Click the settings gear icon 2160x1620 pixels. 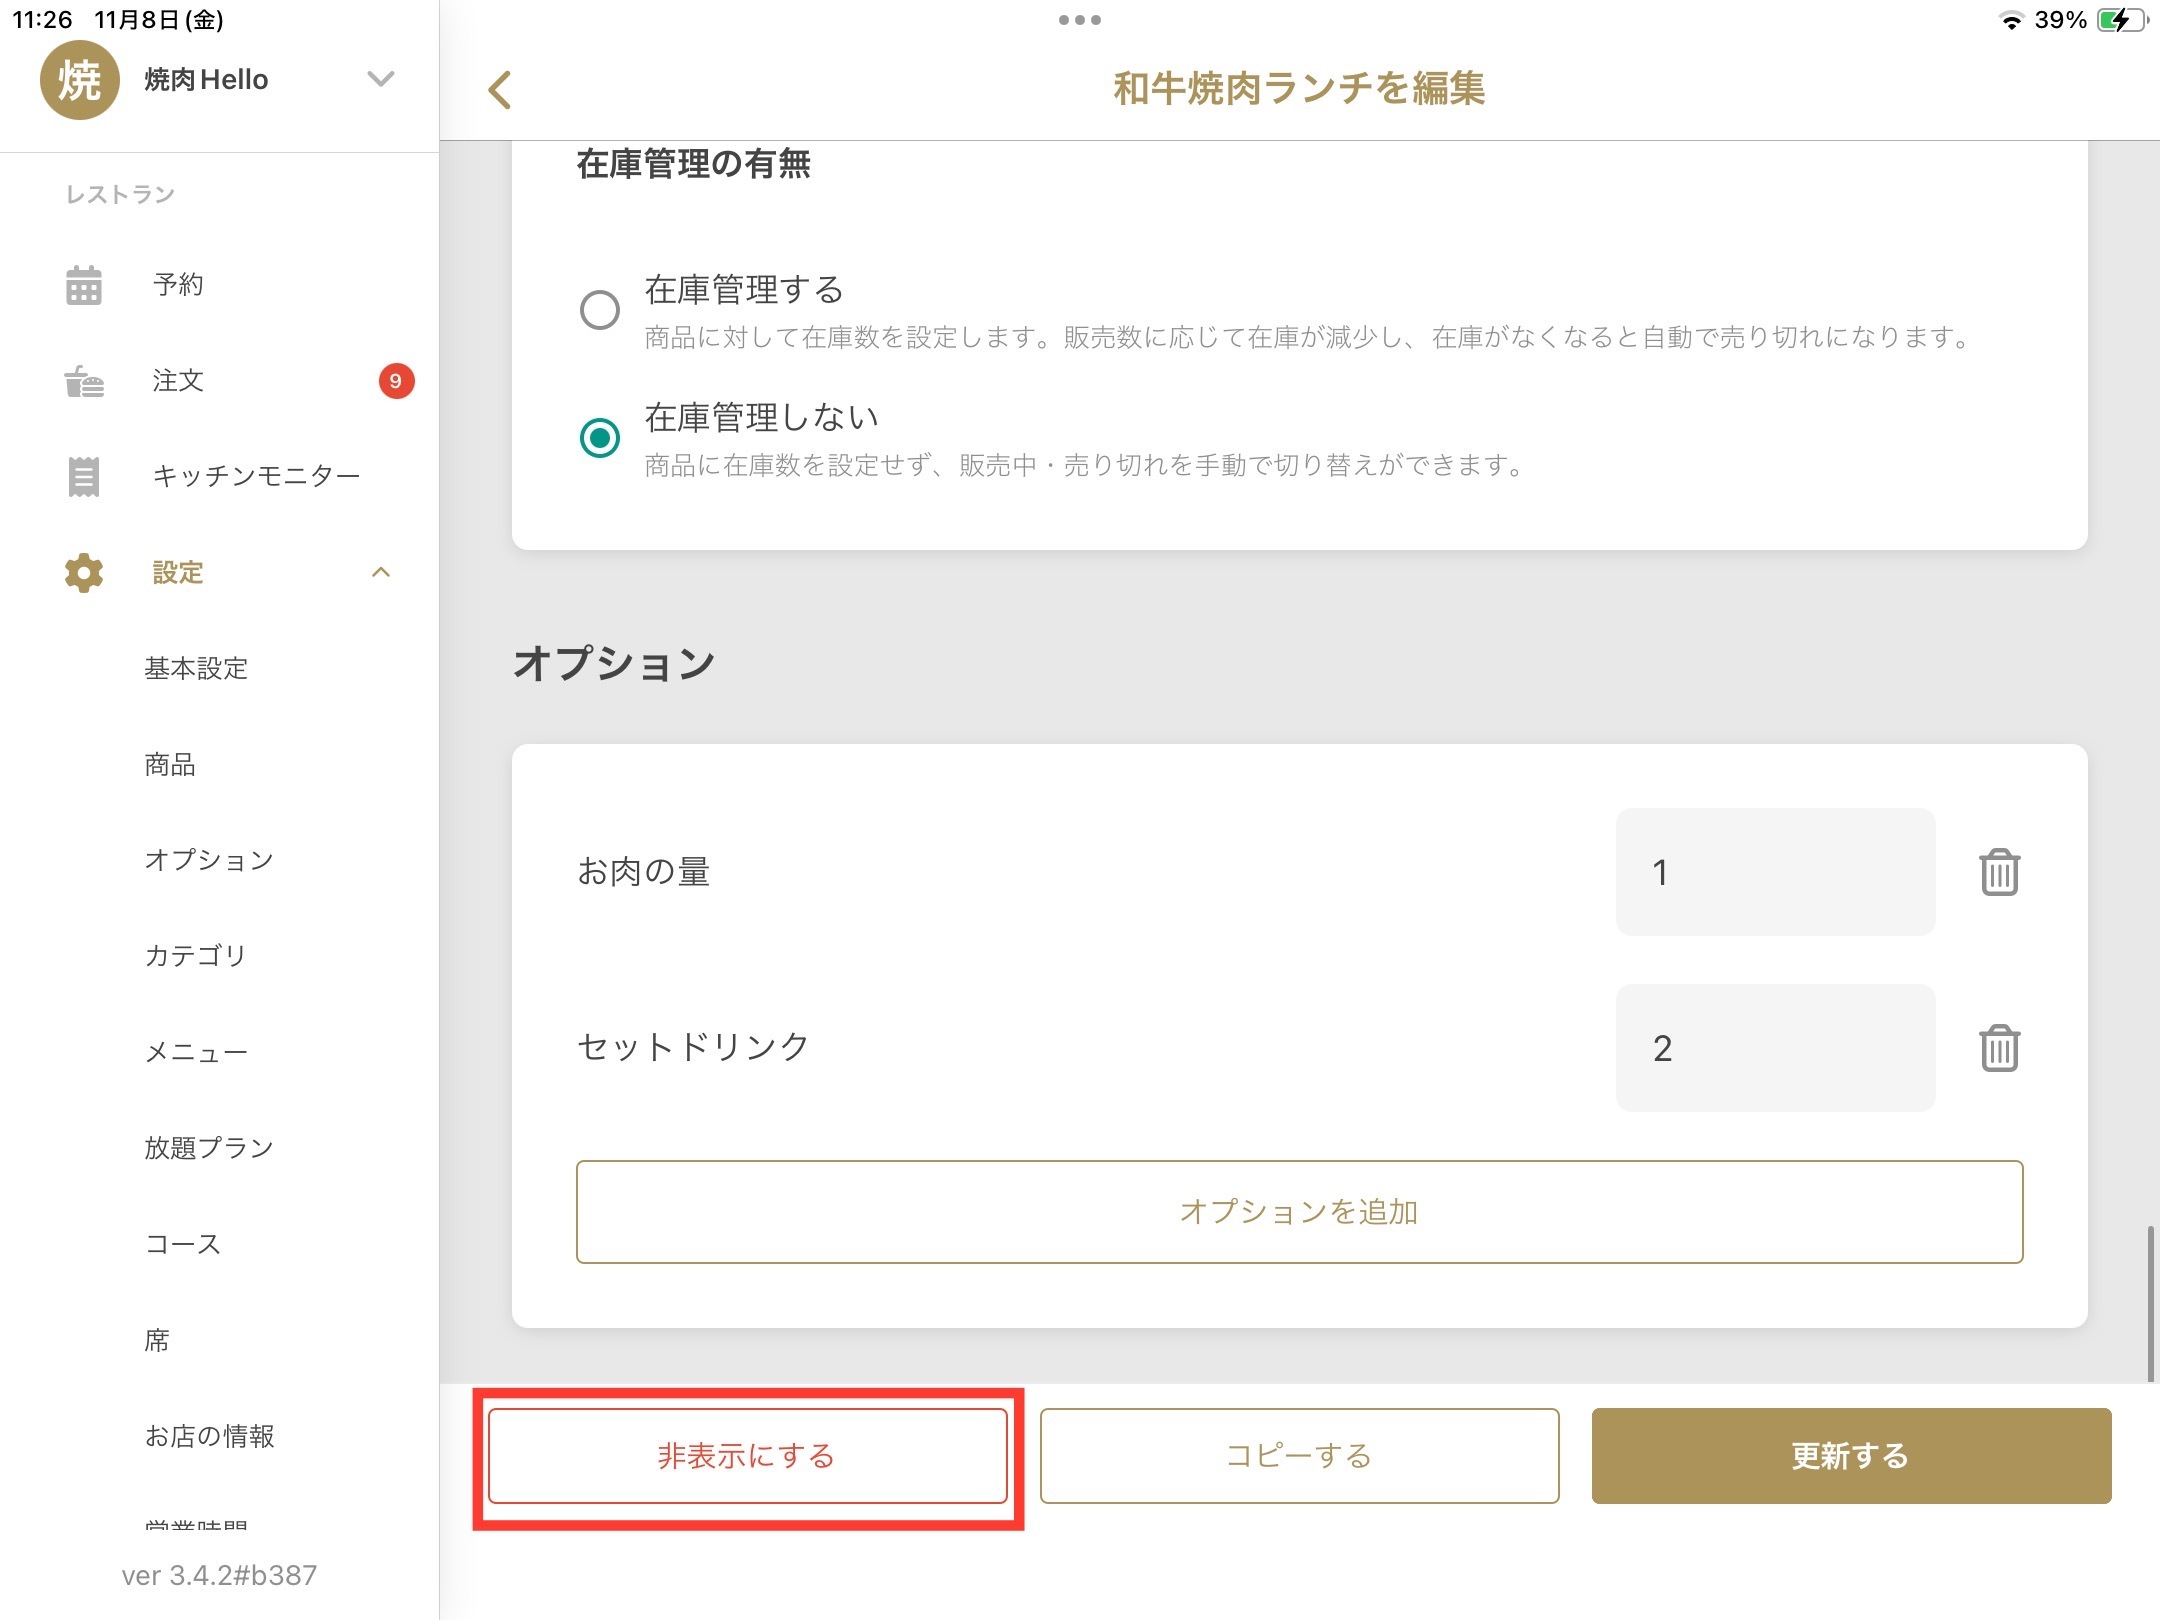click(84, 573)
